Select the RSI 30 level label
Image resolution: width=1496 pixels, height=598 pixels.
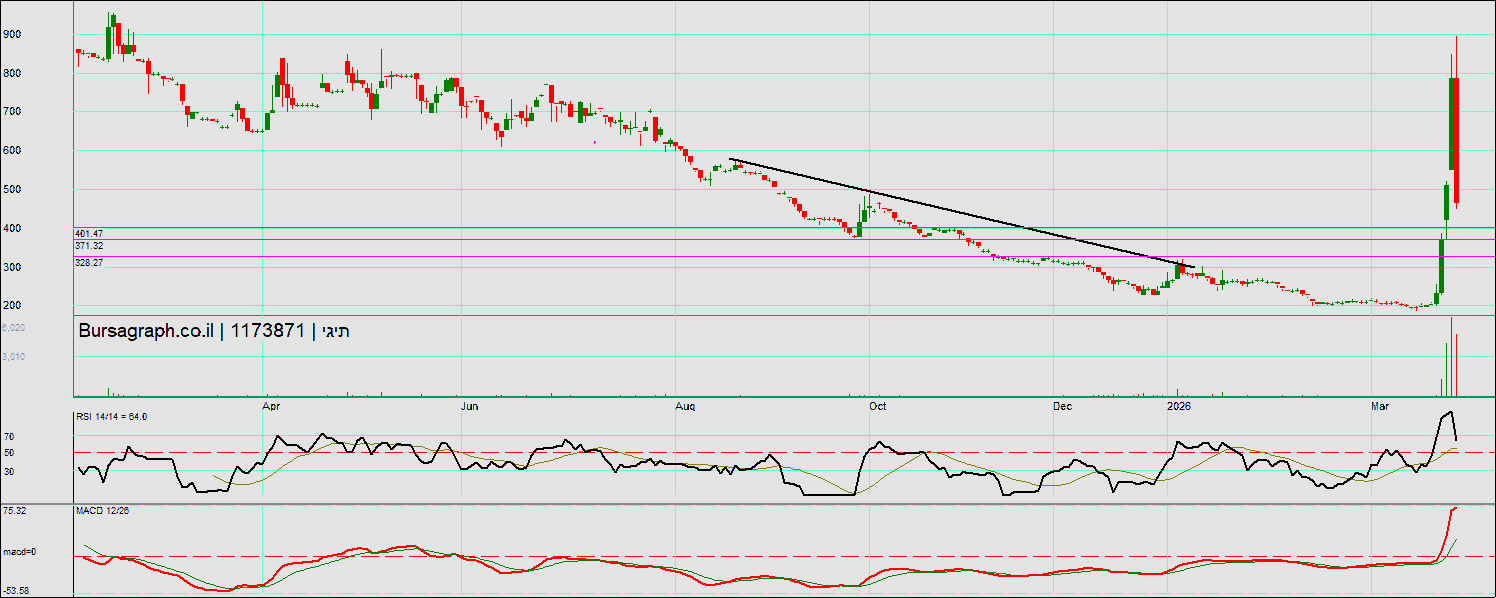point(8,471)
